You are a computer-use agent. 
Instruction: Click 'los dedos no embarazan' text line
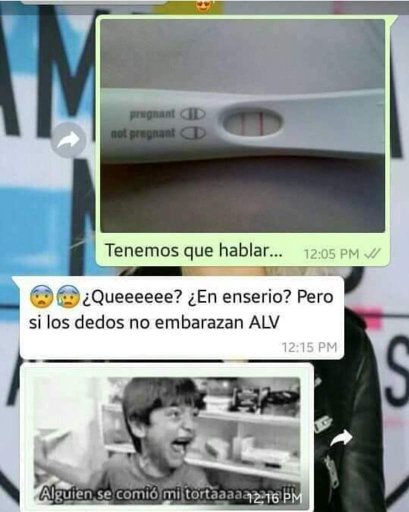[x=146, y=322]
